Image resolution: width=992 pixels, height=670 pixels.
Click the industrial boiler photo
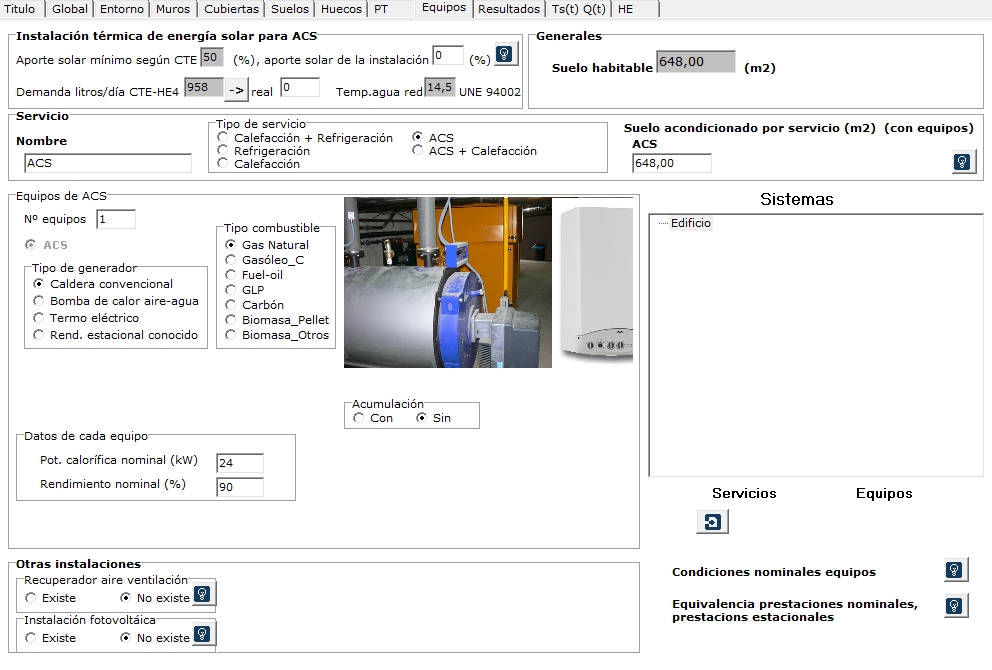[448, 282]
